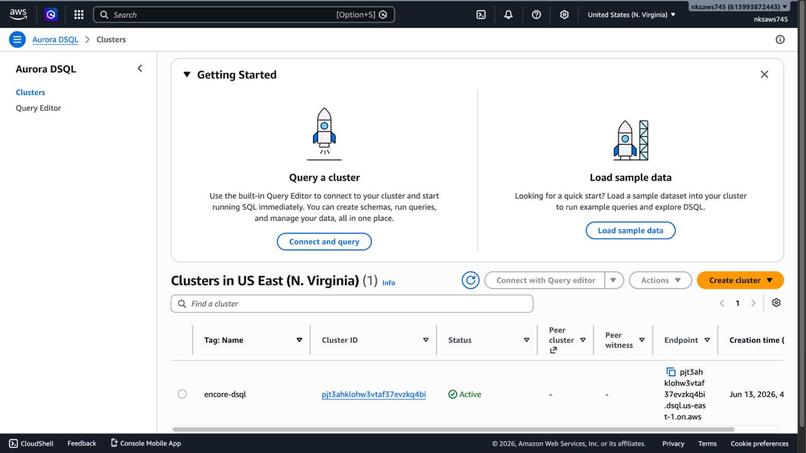
Task: Click the Load sample data button
Action: [x=630, y=230]
